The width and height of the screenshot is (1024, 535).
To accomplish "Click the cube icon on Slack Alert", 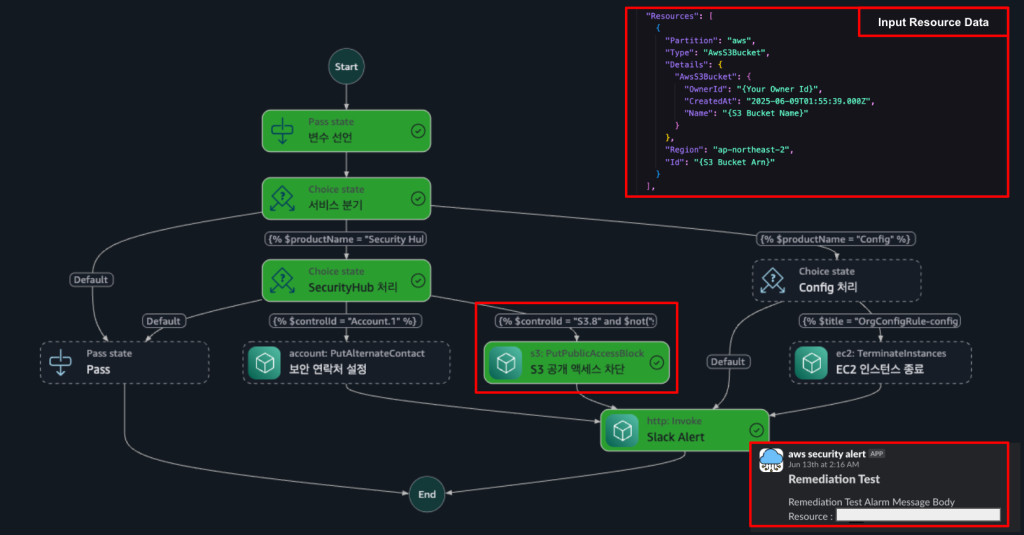I will (622, 430).
